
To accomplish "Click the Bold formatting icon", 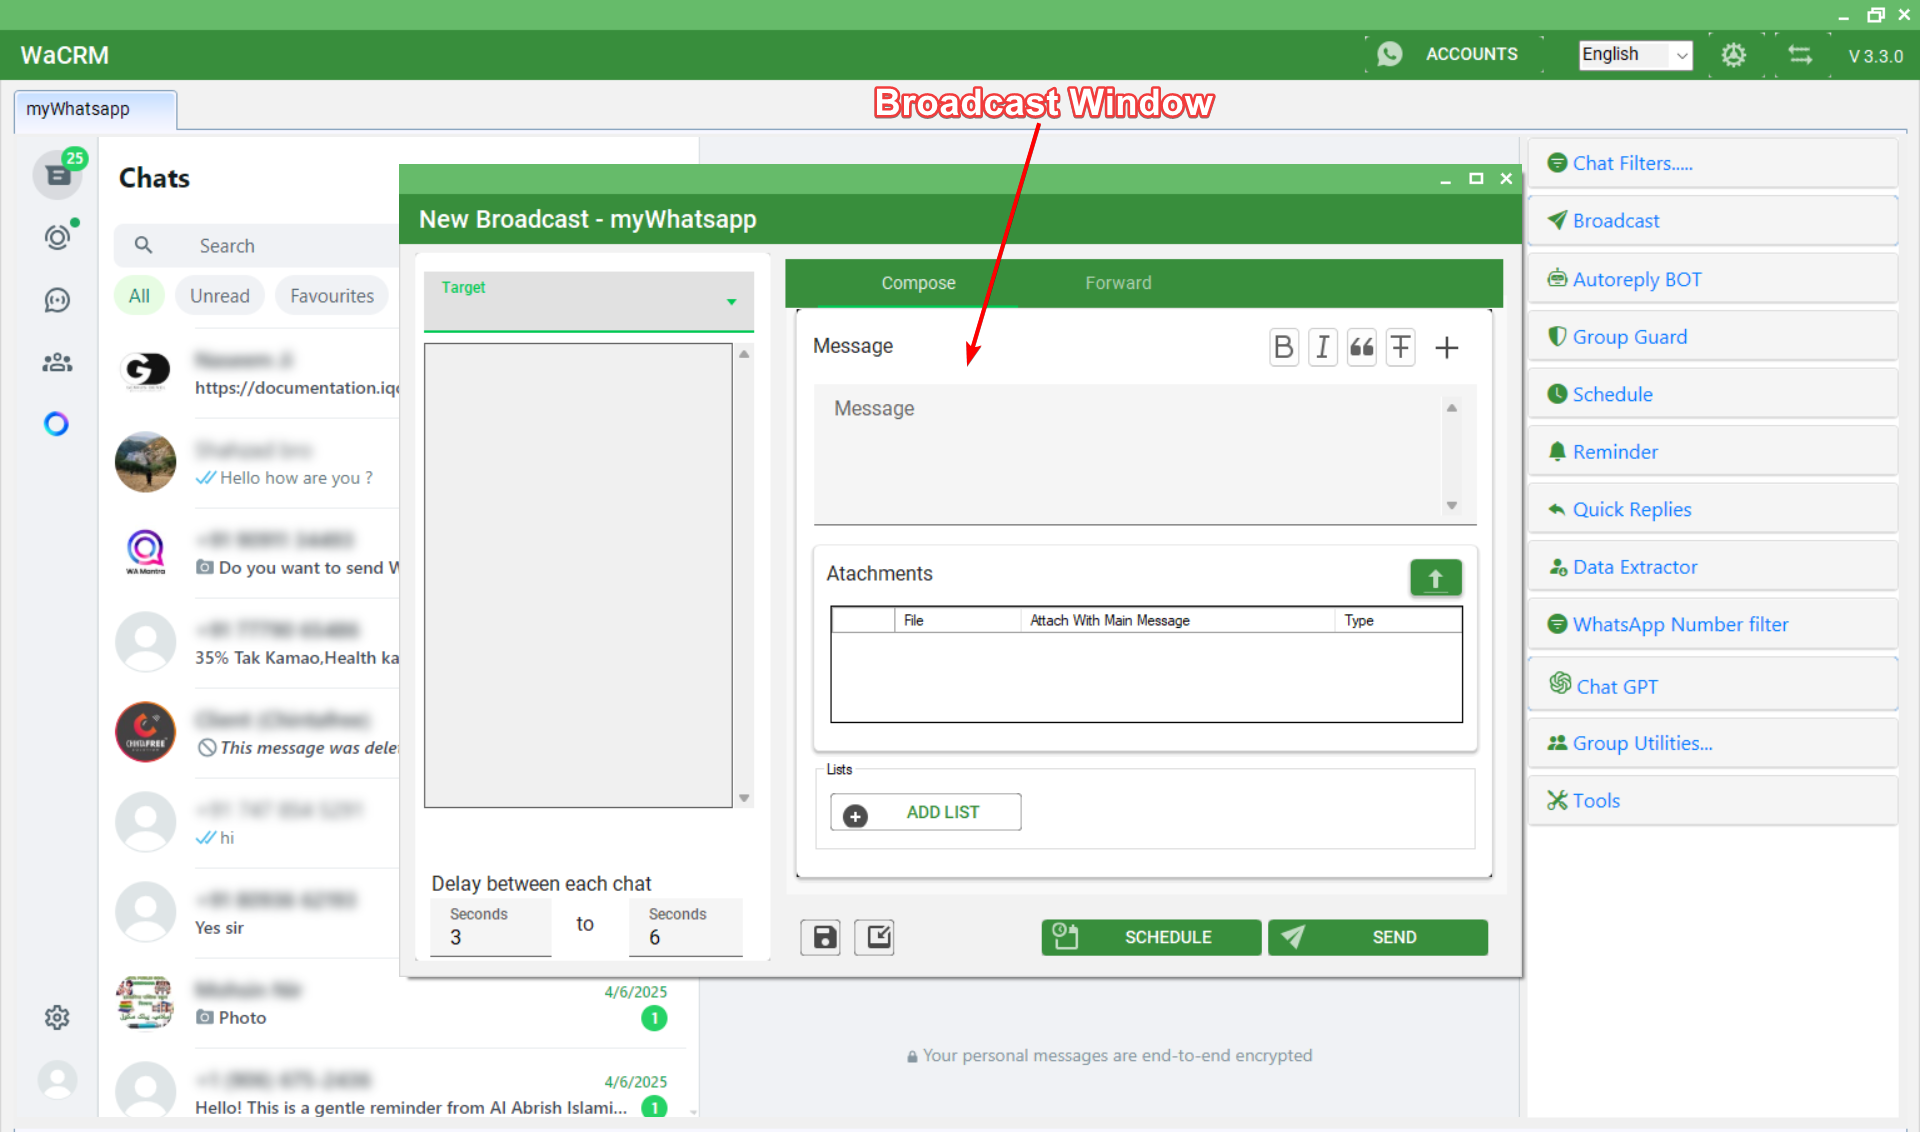I will tap(1284, 347).
